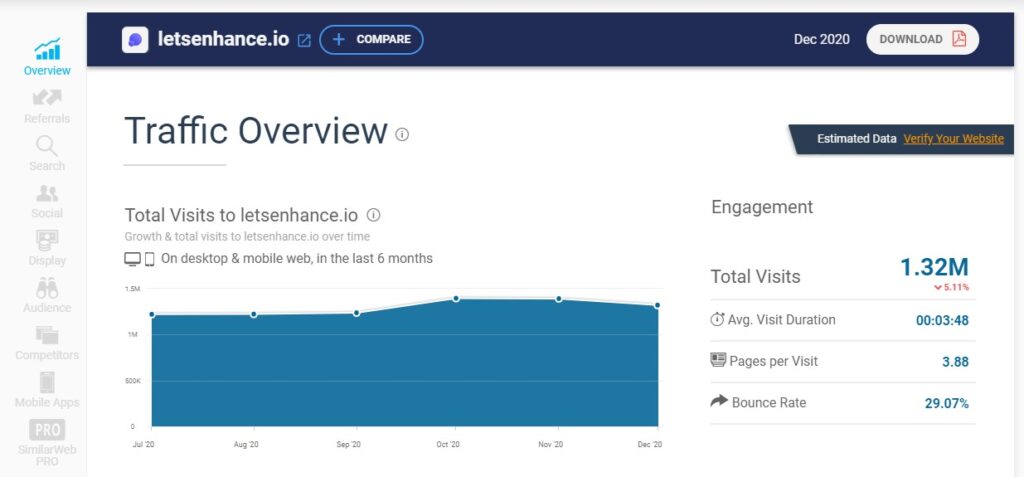
Task: Open SimilarWeb PRO from sidebar
Action: coord(47,438)
